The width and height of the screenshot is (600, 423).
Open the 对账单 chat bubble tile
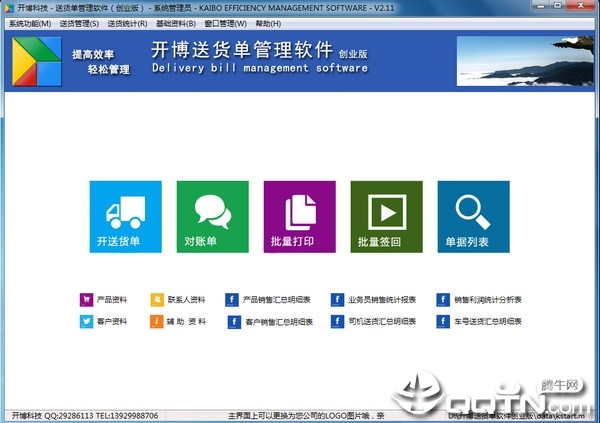(212, 217)
